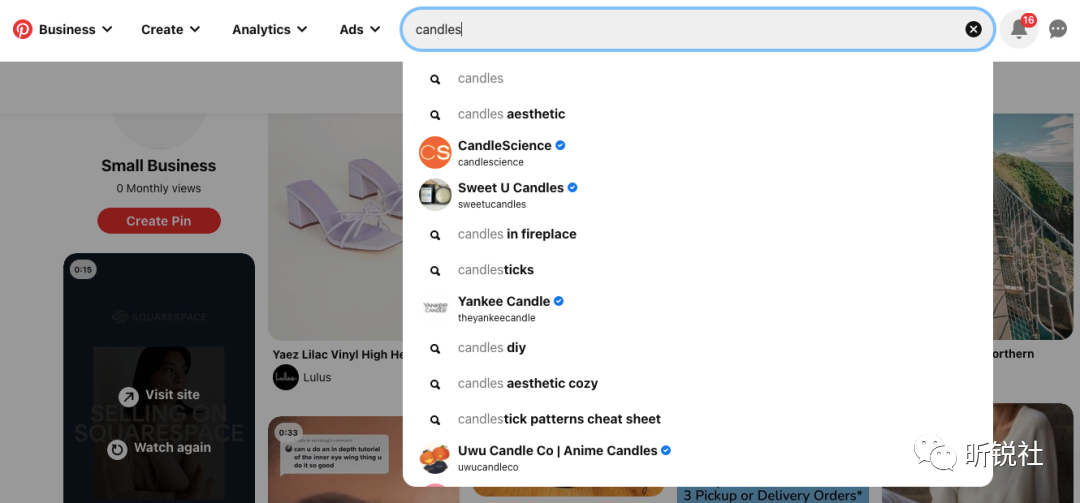Screen dimensions: 1080x503
Task: Click the Yankee Candle logo avatar
Action: point(435,308)
